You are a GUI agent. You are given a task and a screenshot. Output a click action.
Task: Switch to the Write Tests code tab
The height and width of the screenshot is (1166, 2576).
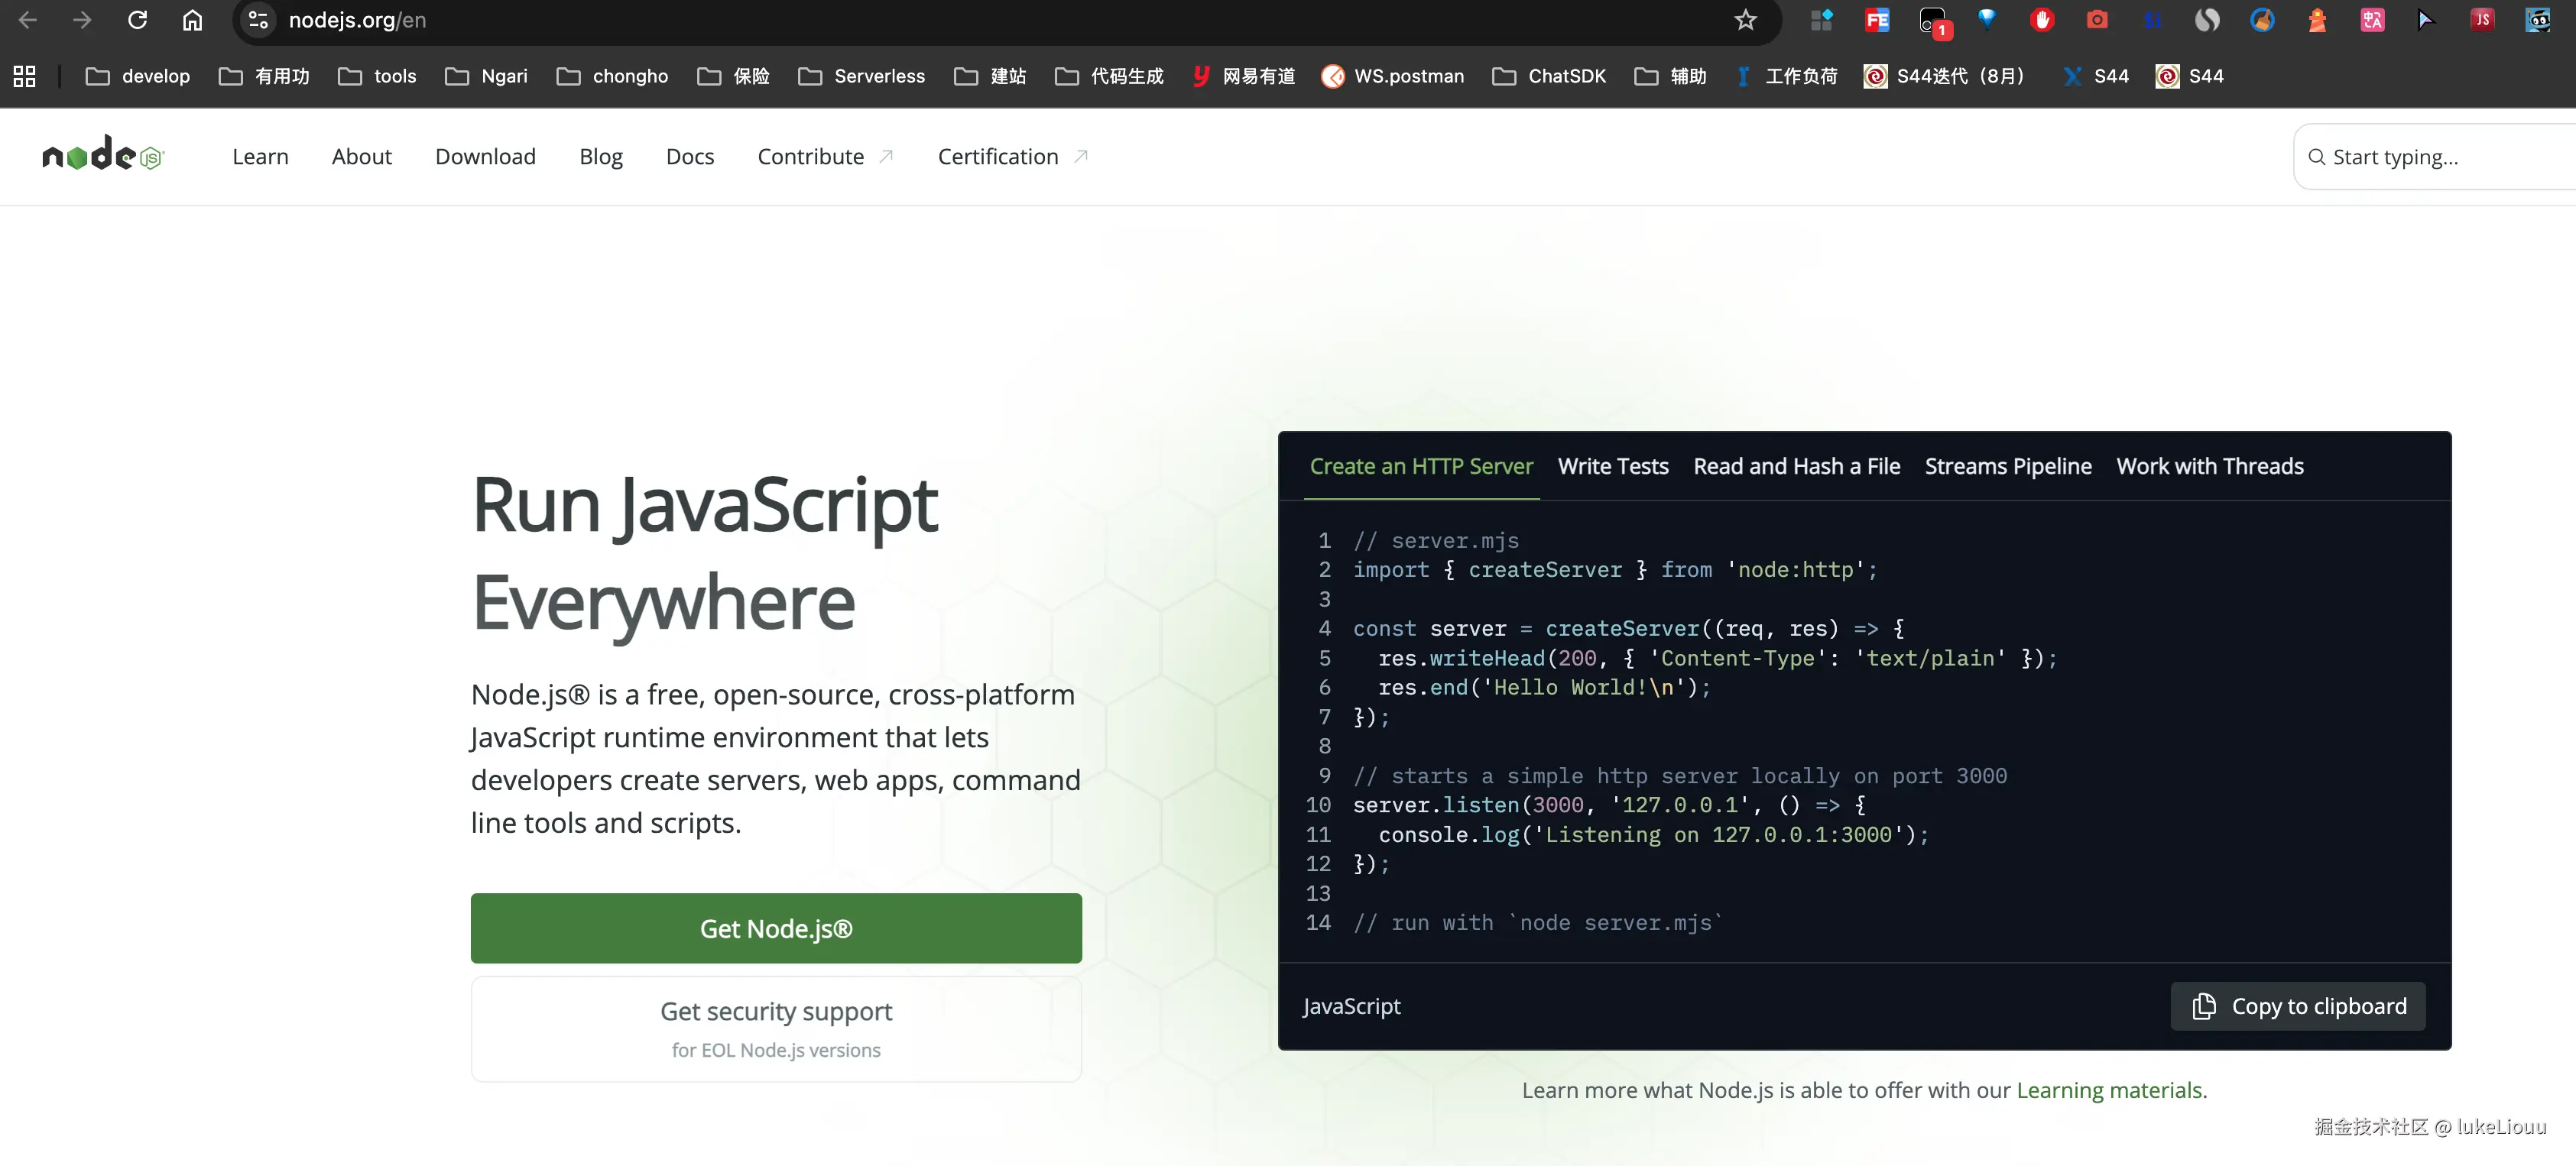(x=1612, y=466)
